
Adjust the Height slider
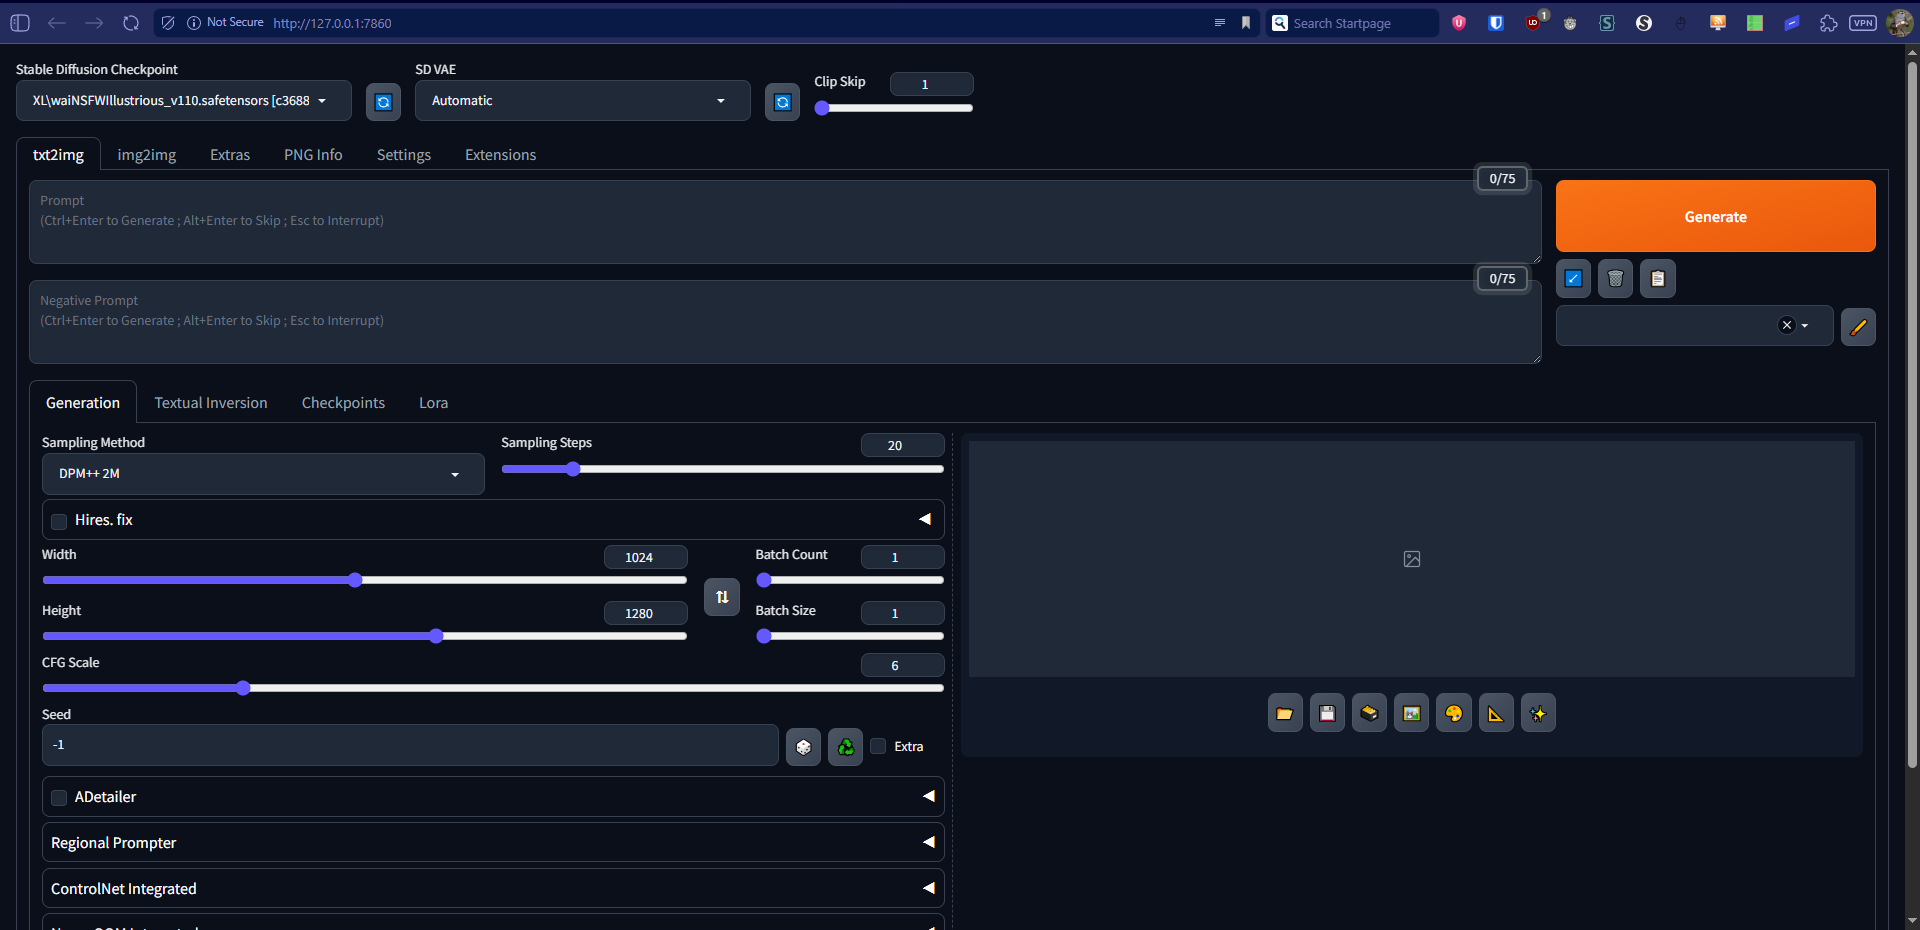pyautogui.click(x=364, y=636)
